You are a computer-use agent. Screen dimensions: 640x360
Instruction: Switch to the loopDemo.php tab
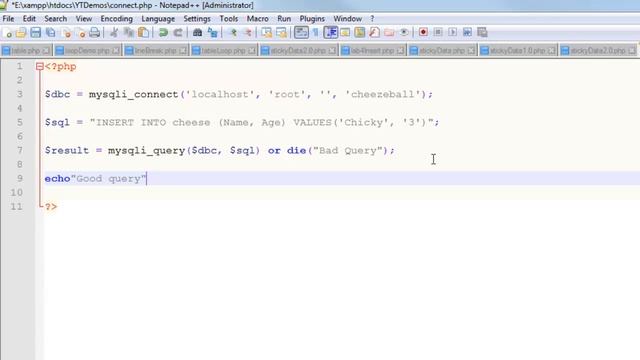[88, 50]
